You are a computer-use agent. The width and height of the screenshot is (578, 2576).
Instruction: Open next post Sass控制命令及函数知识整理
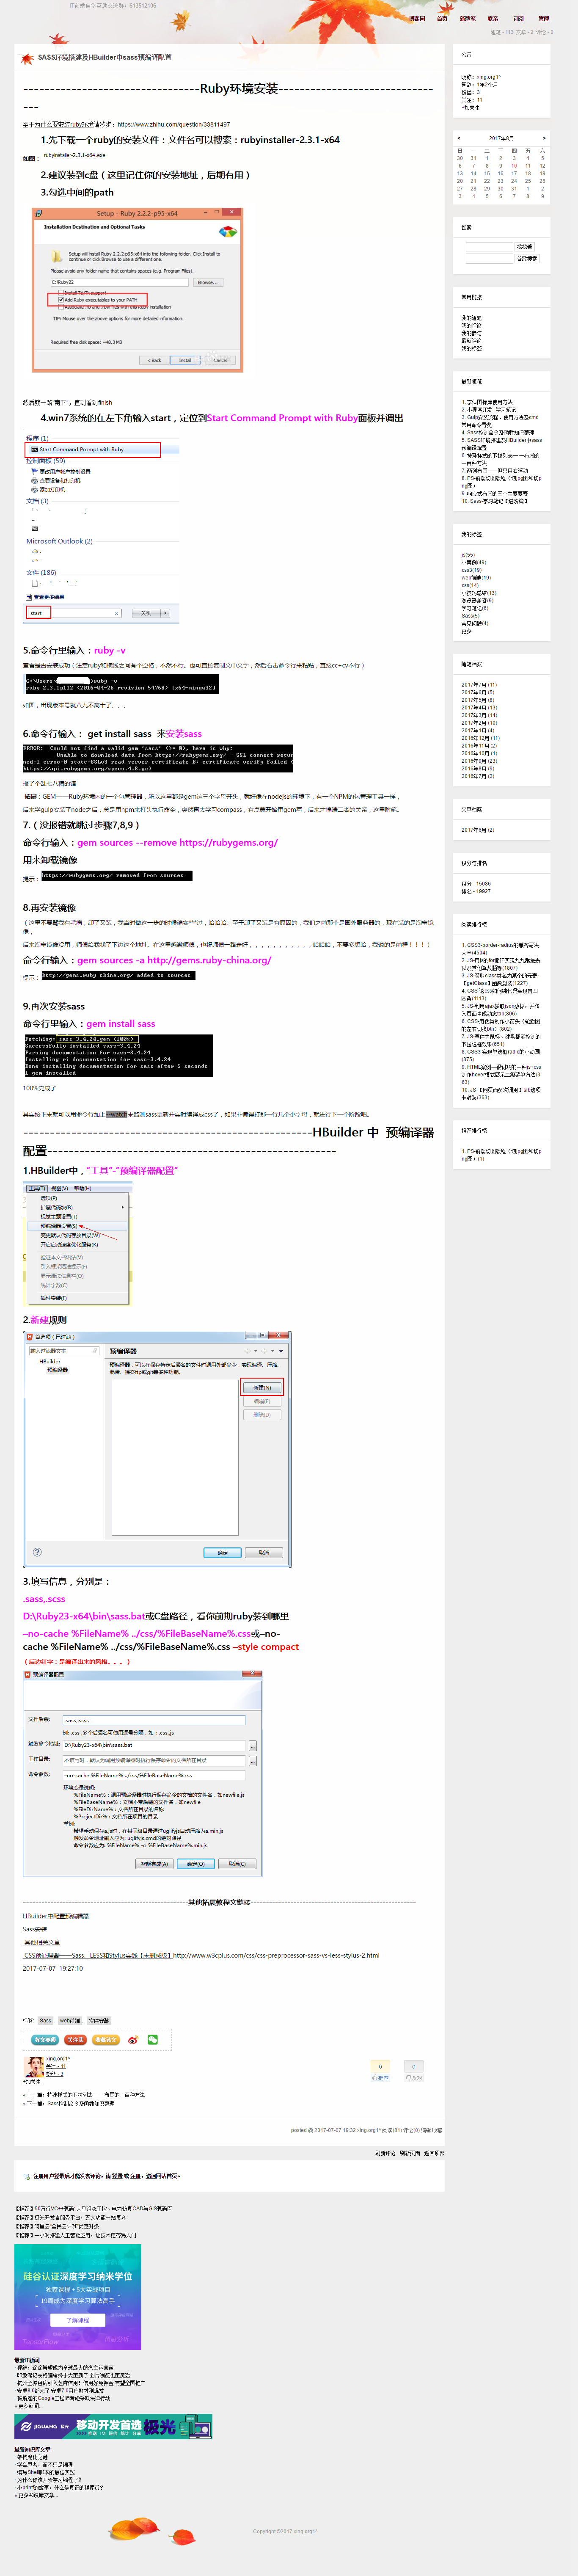tap(81, 2104)
